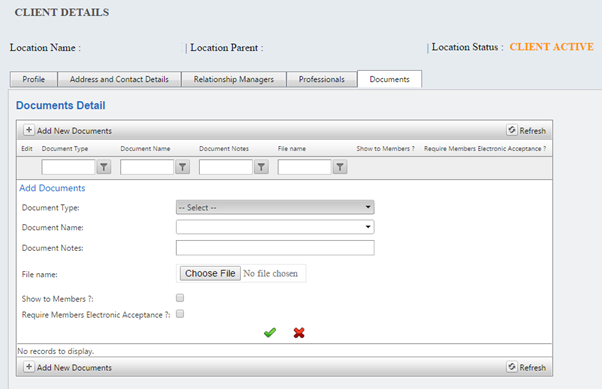Viewport: 602px width, 389px height.
Task: Click the Document Notes filter textbox
Action: click(226, 167)
